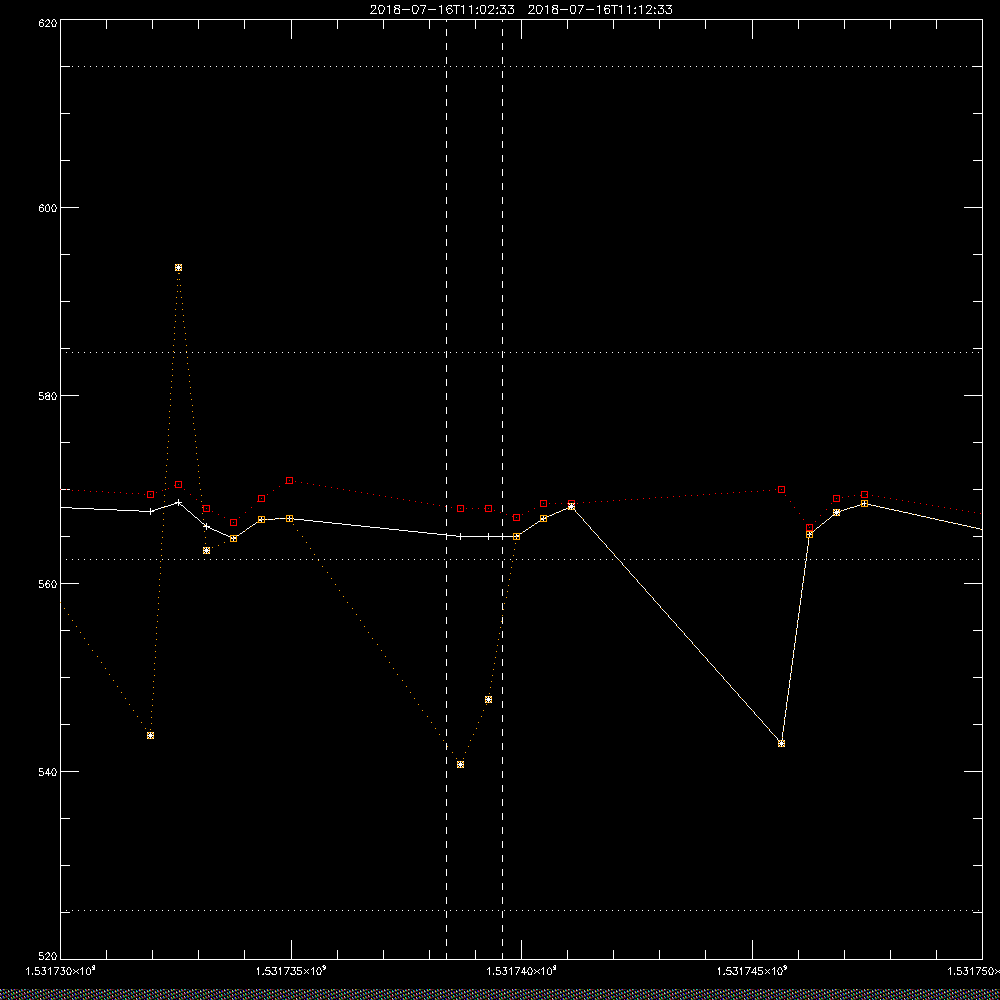Select the 520 y-axis label
Viewport: 1000px width, 1000px height.
[x=48, y=957]
